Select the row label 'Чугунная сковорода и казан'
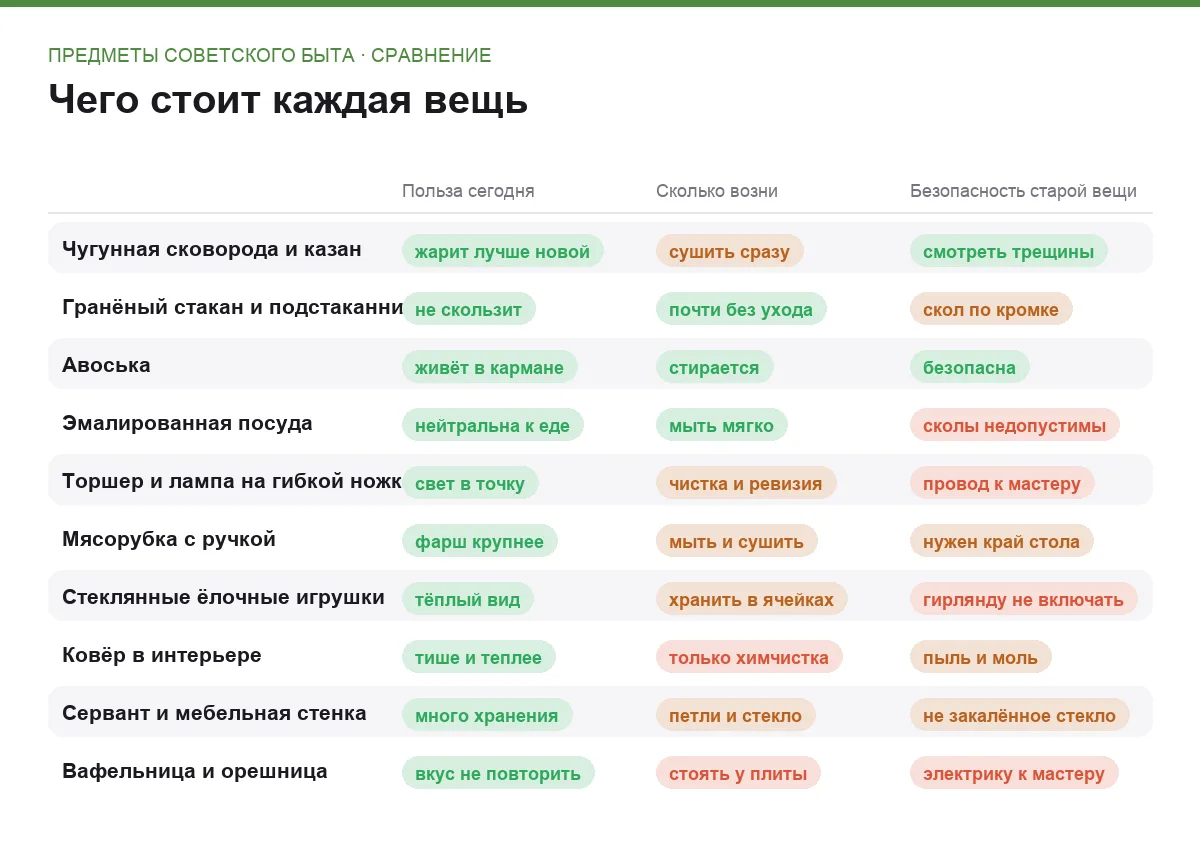 pyautogui.click(x=212, y=249)
